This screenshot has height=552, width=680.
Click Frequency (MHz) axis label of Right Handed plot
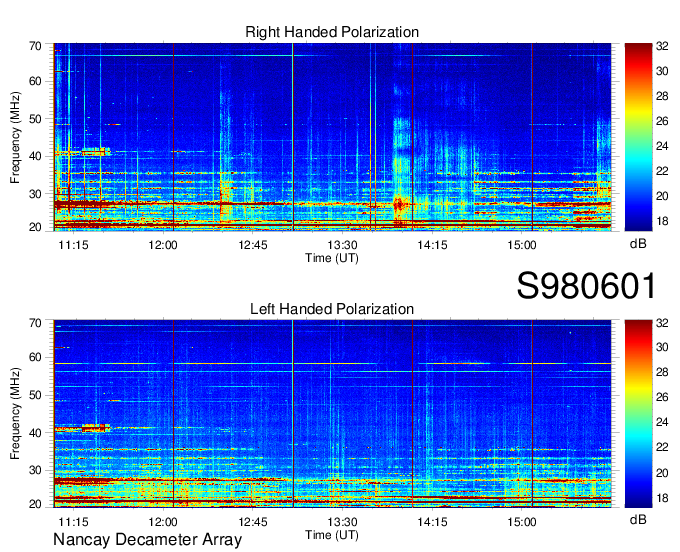pos(15,137)
